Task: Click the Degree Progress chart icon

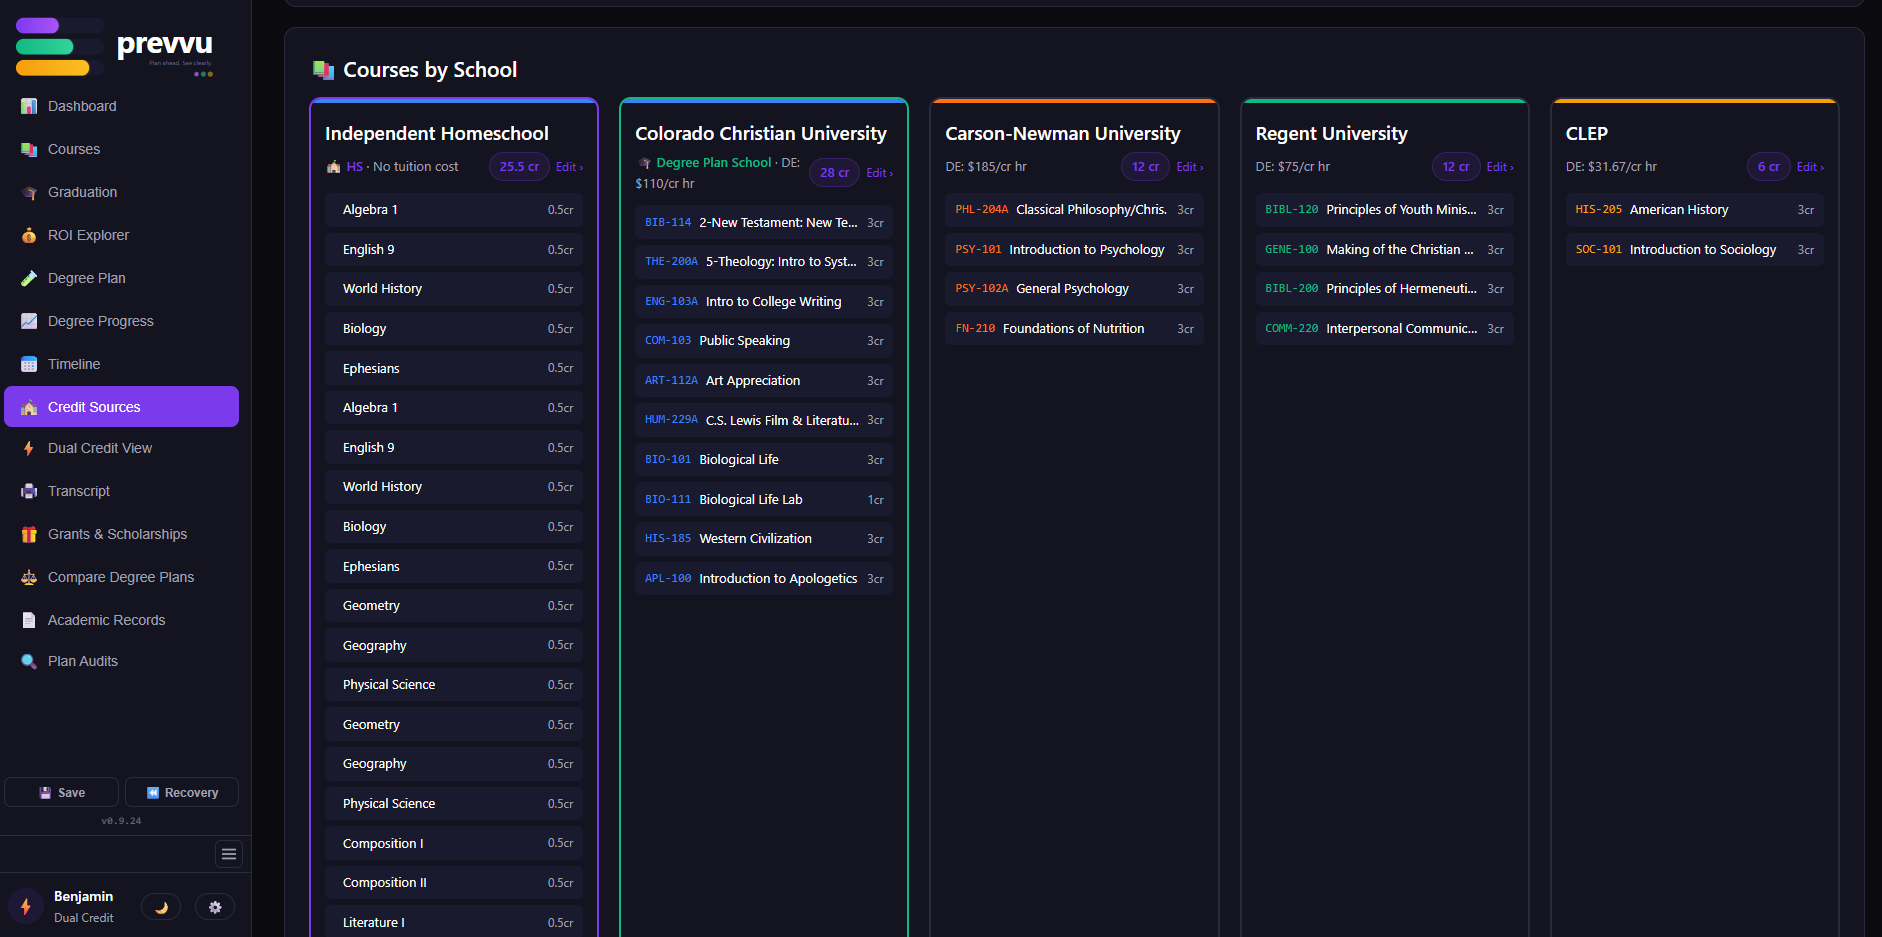Action: [x=29, y=321]
